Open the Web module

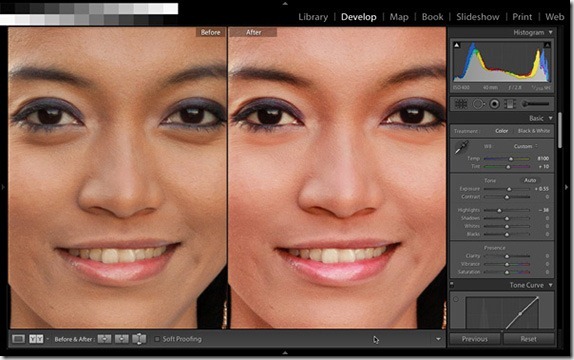[555, 17]
